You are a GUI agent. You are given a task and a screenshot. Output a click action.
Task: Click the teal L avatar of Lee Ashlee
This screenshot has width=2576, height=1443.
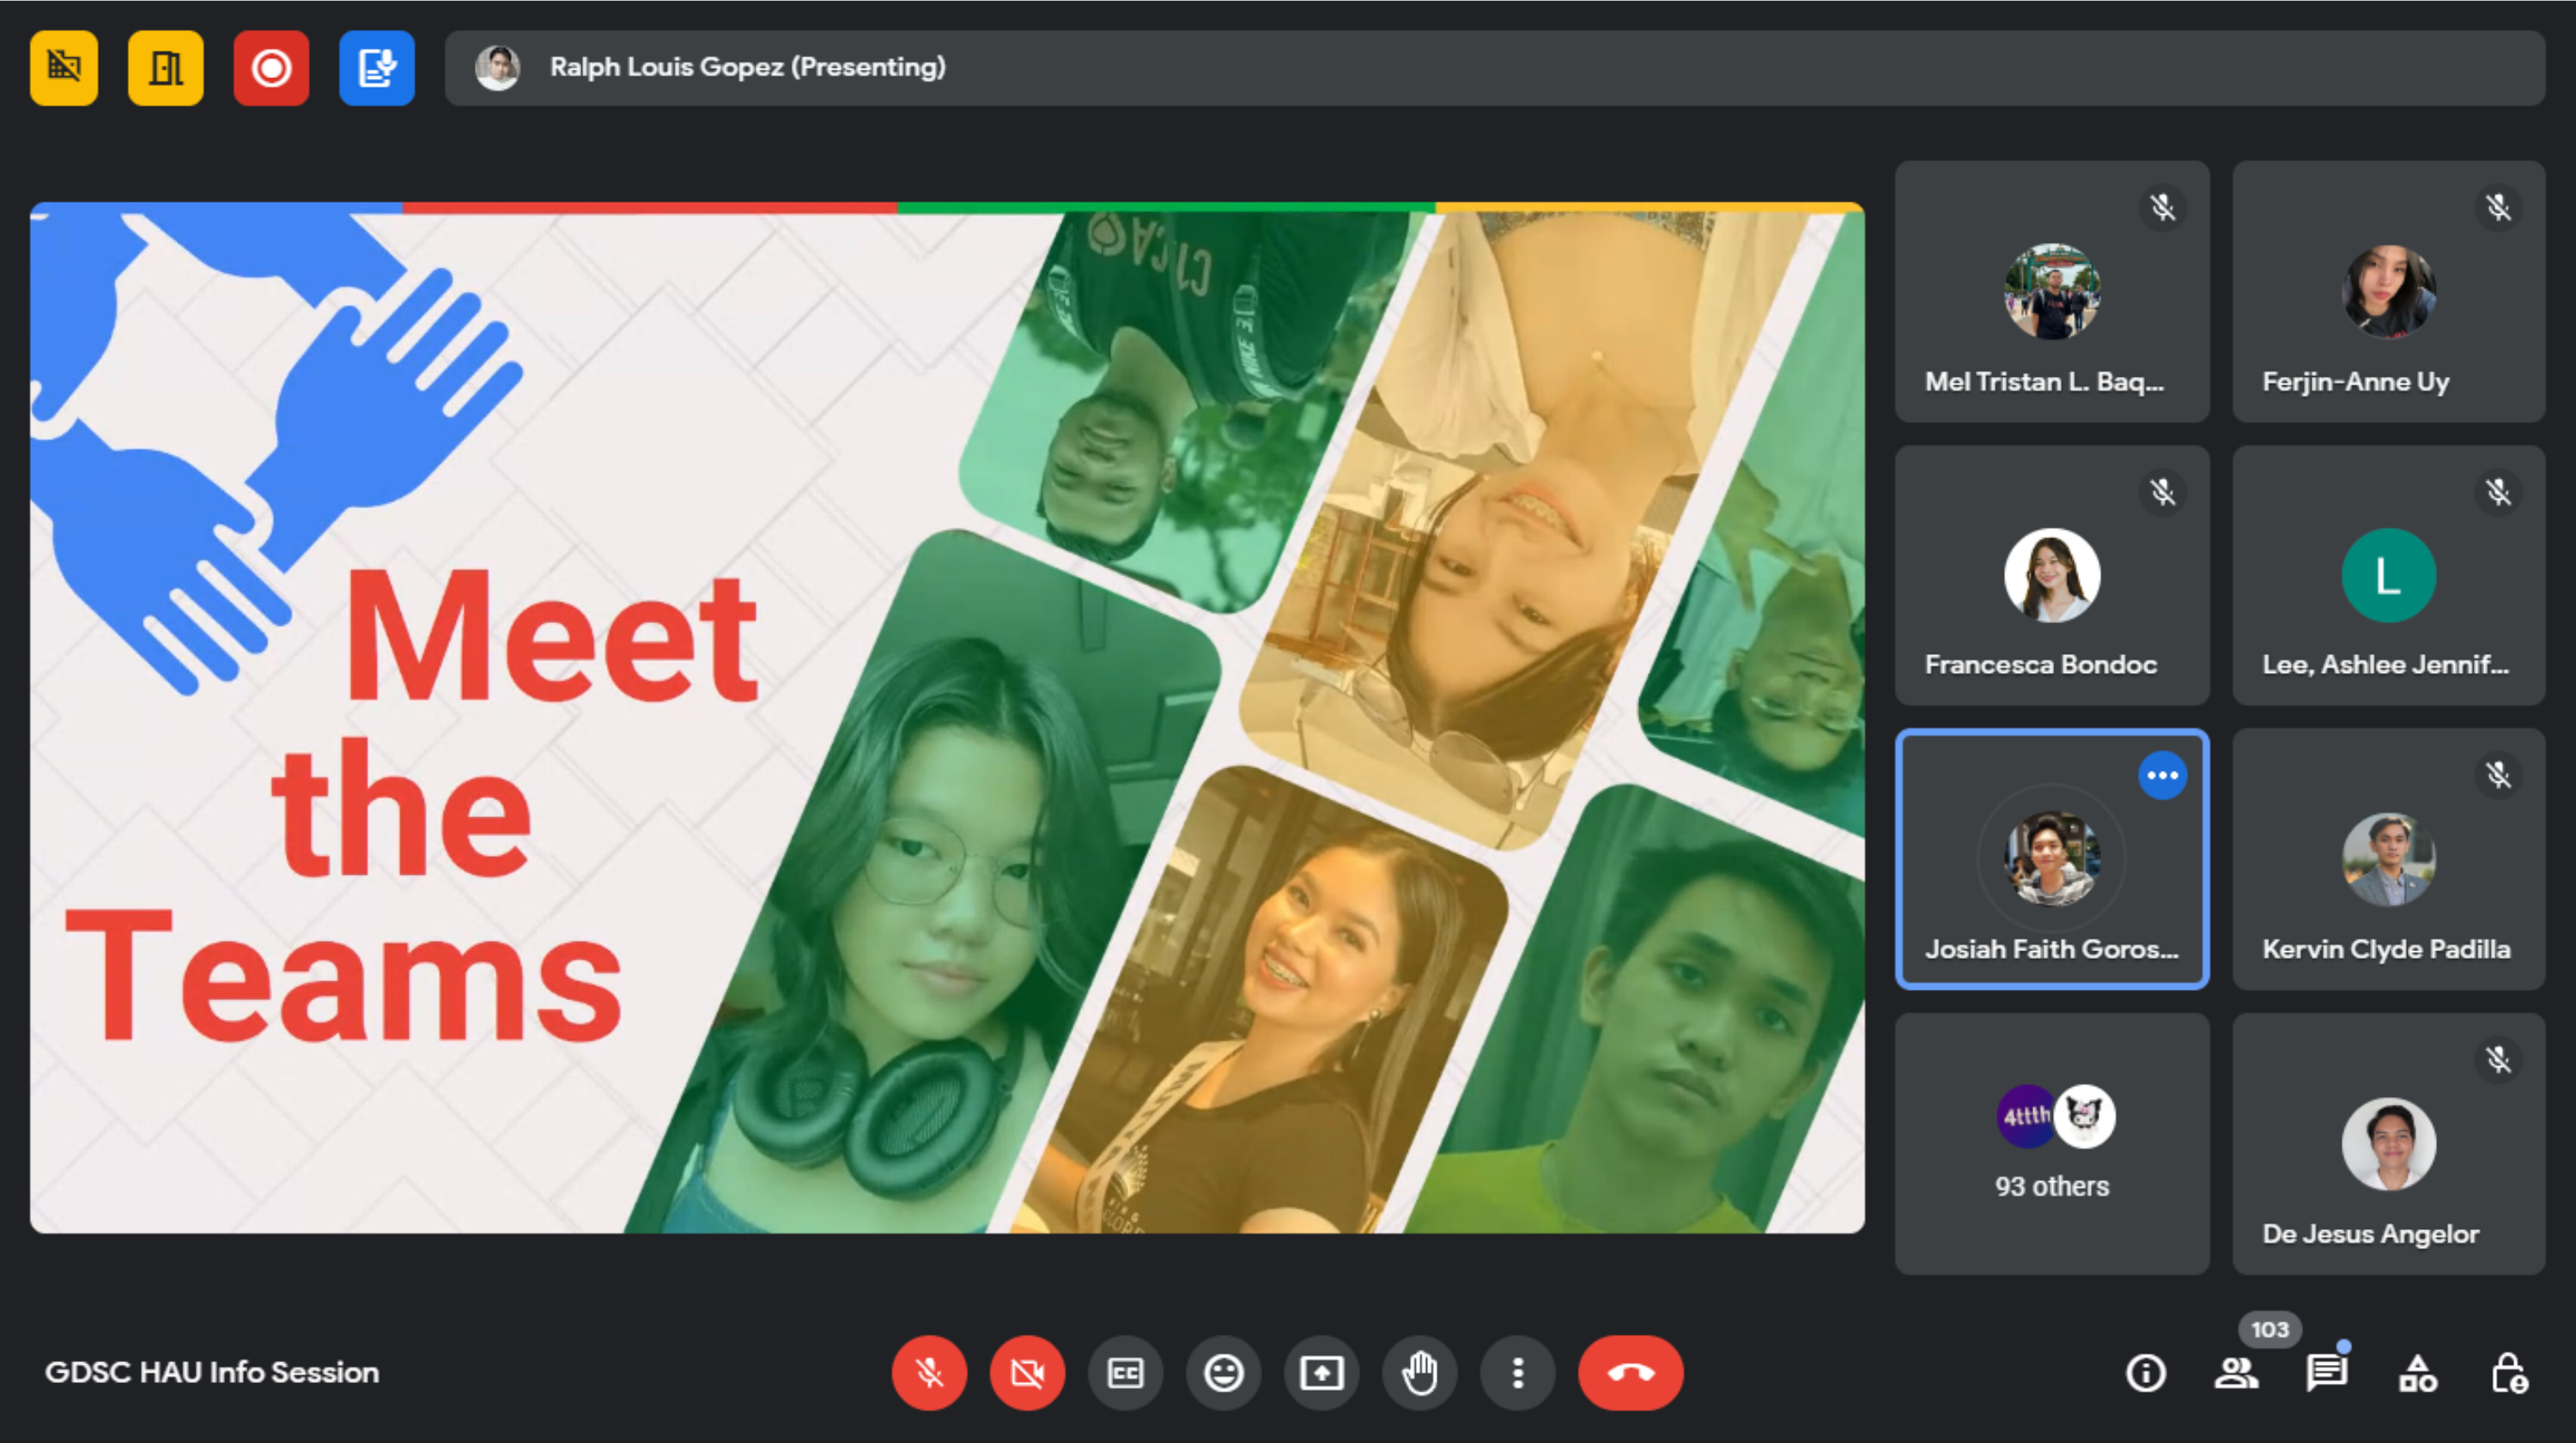coord(2389,575)
